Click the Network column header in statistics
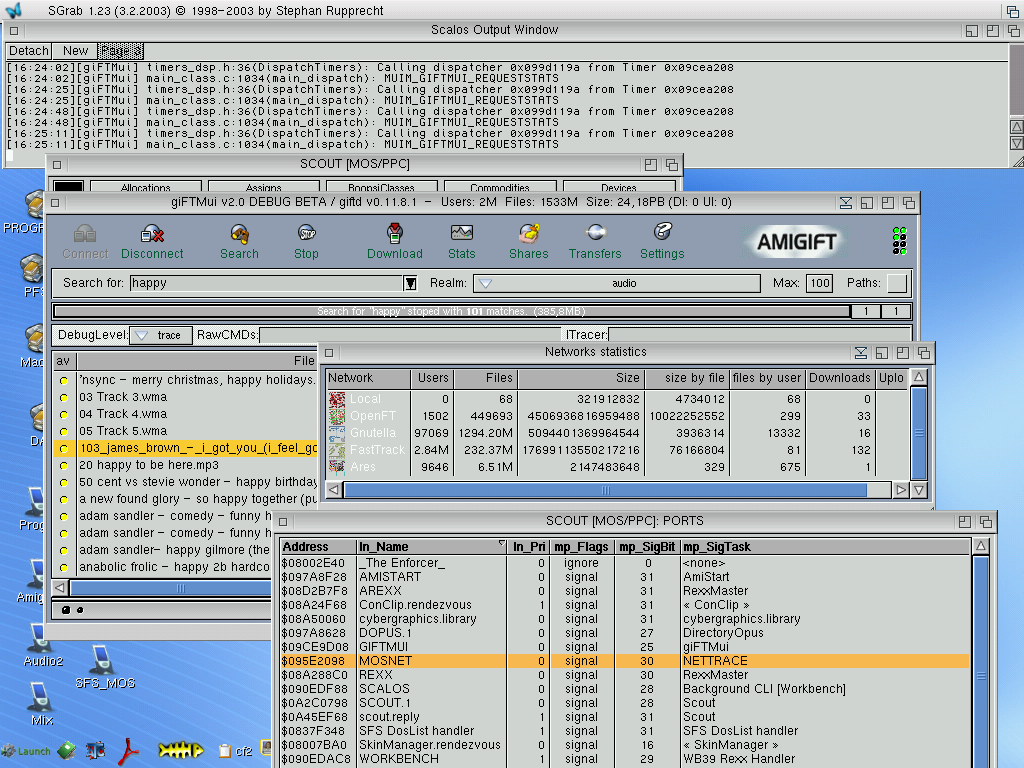This screenshot has height=768, width=1024. (x=368, y=378)
